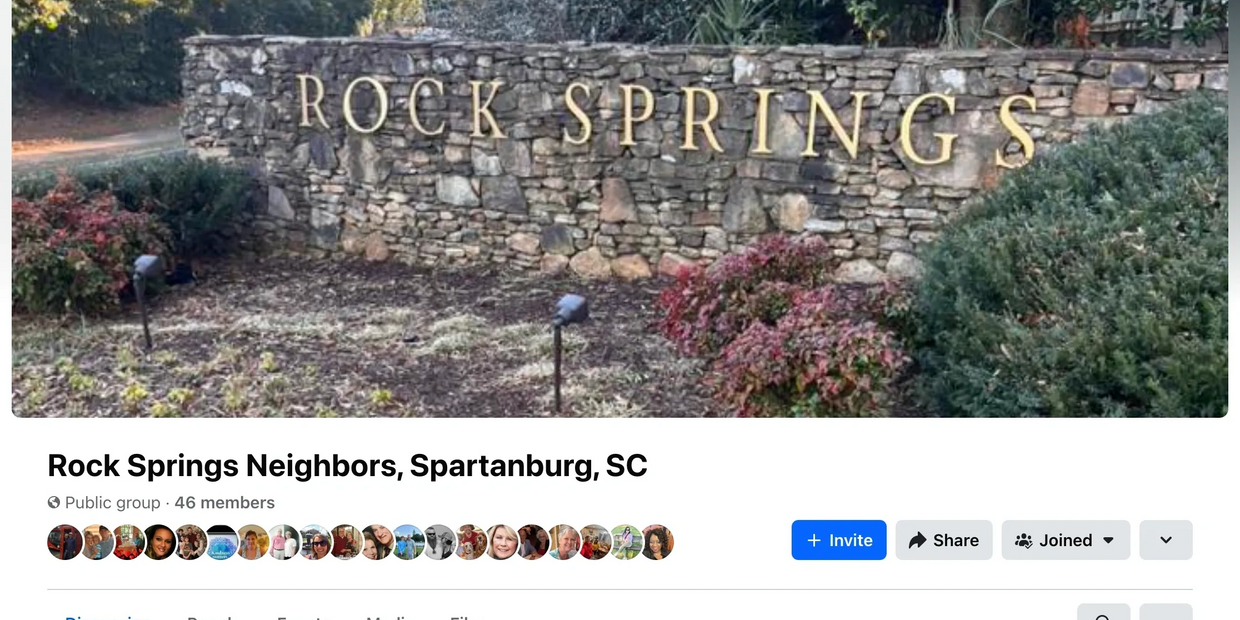Expand the chevron more-options button

[x=1166, y=540]
